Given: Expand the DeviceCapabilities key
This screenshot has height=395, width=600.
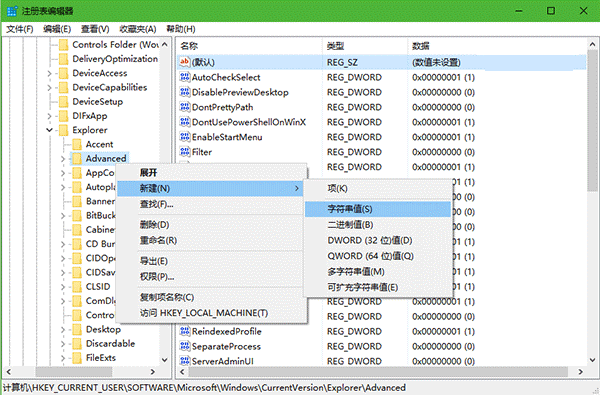Looking at the screenshot, I should 49,88.
